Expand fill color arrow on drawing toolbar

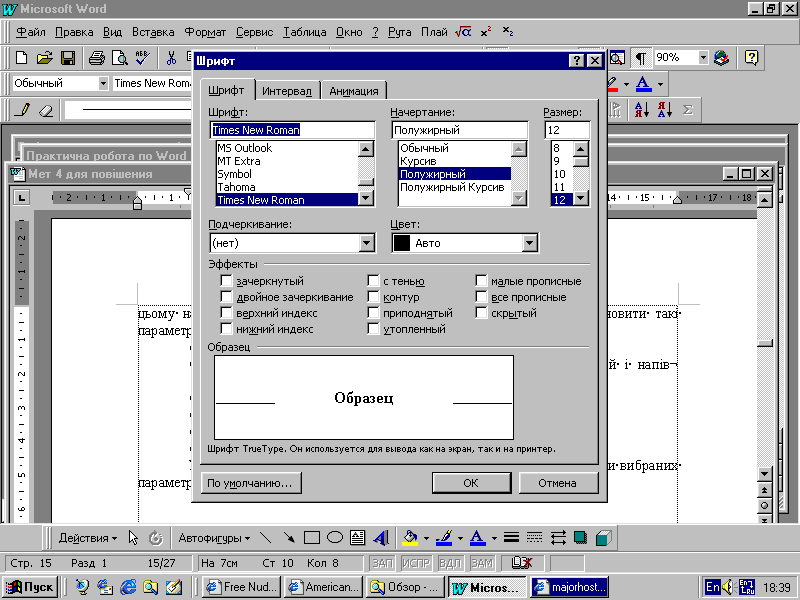click(x=426, y=538)
